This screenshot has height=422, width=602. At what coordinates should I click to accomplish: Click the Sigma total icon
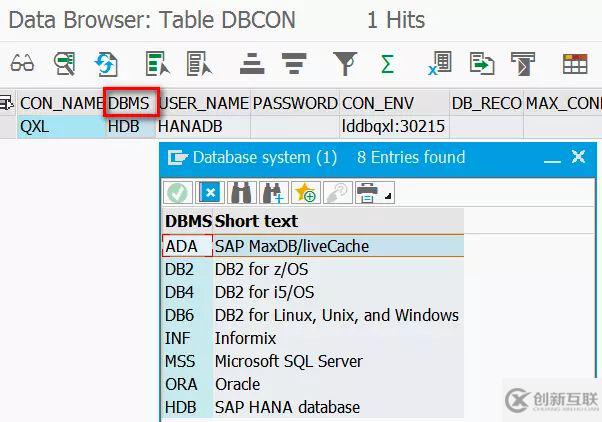[387, 64]
